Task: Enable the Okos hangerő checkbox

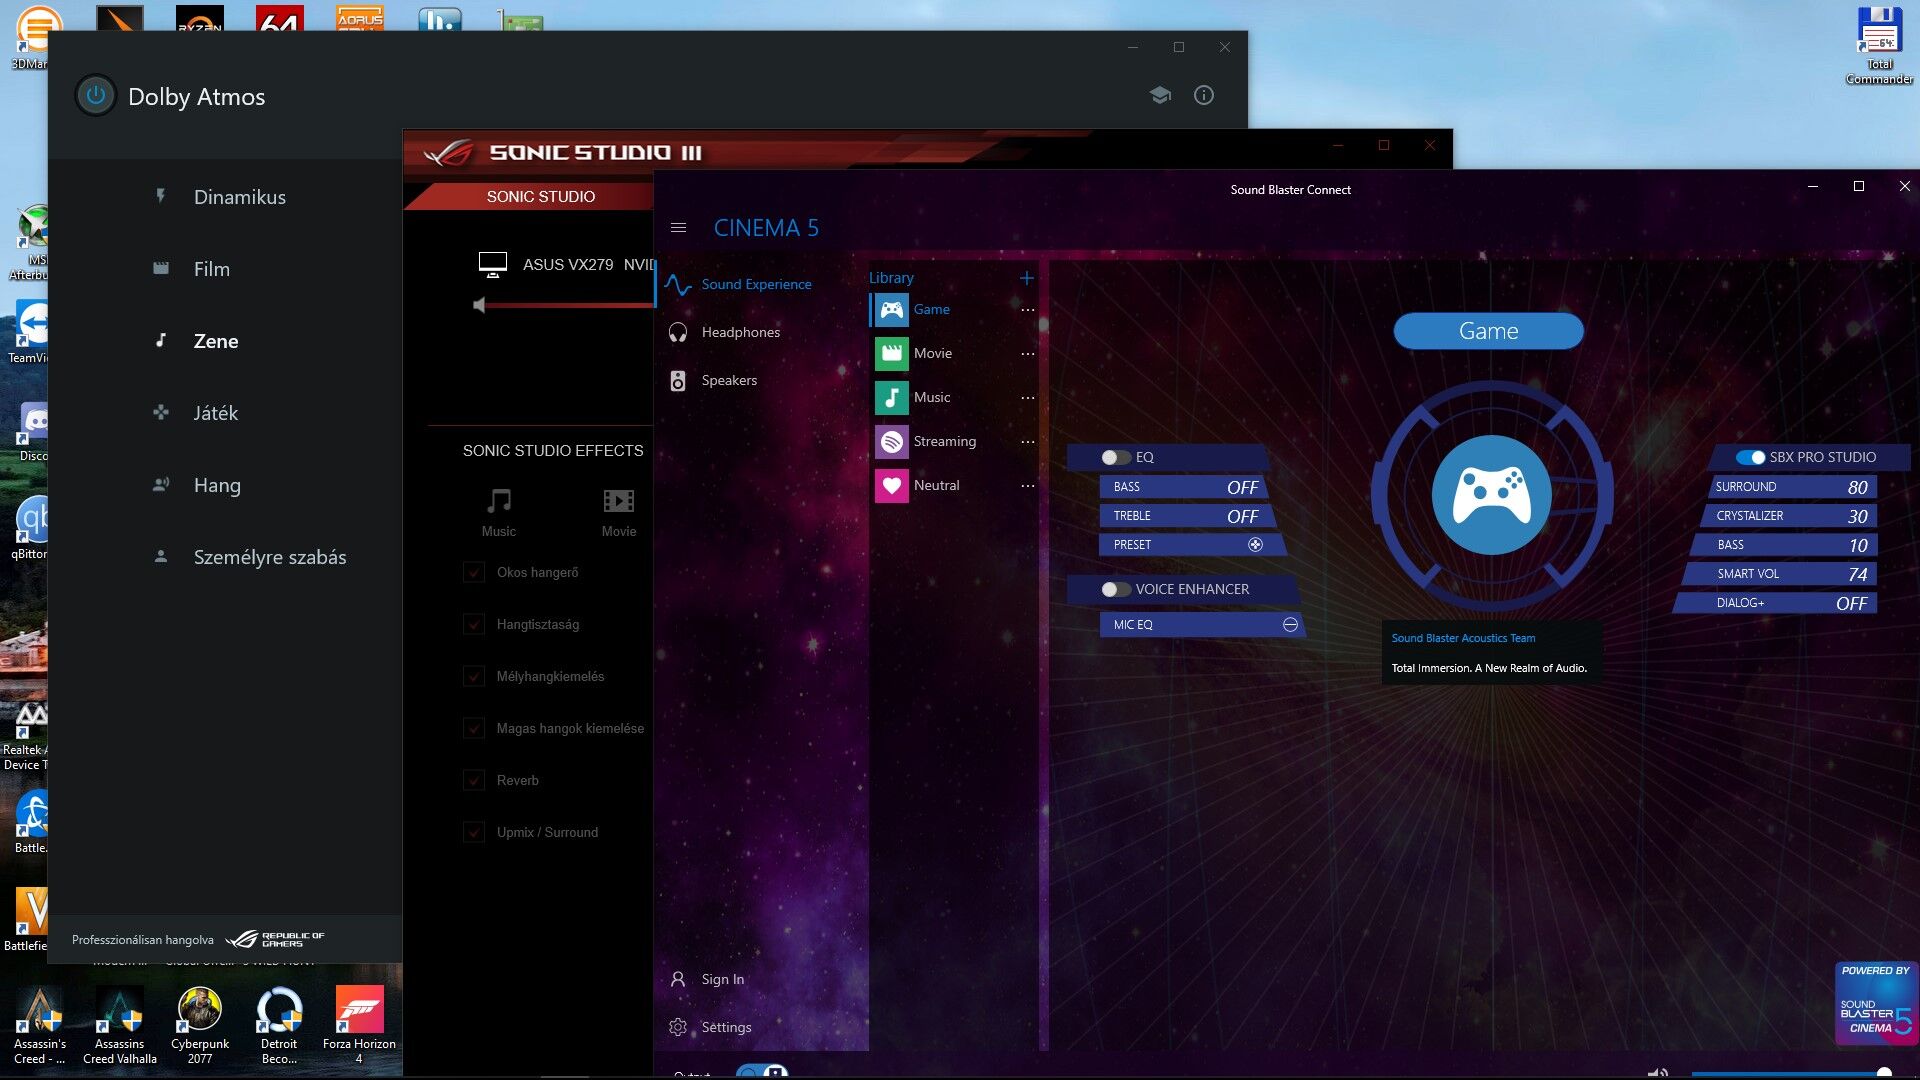Action: coord(474,572)
